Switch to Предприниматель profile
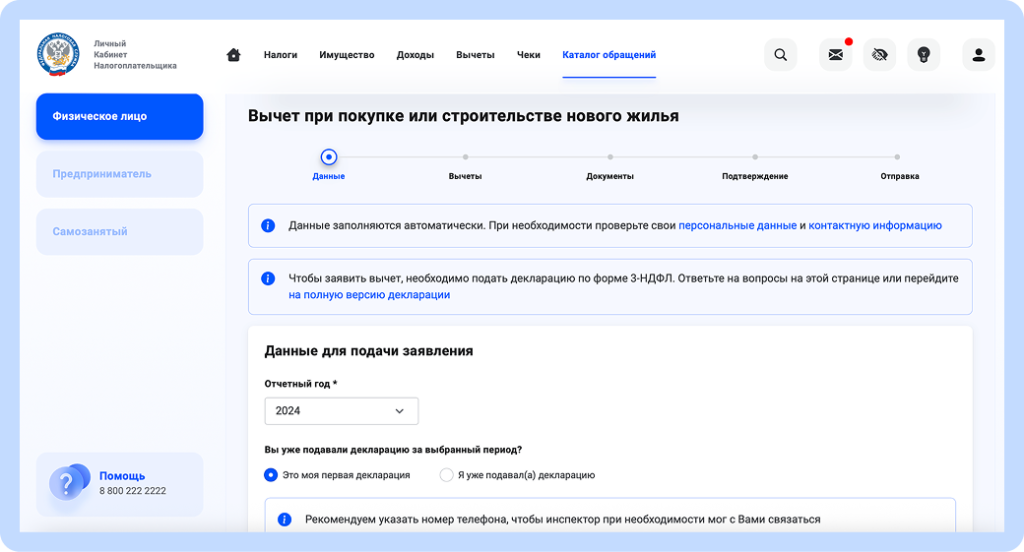This screenshot has width=1024, height=552. (x=120, y=174)
